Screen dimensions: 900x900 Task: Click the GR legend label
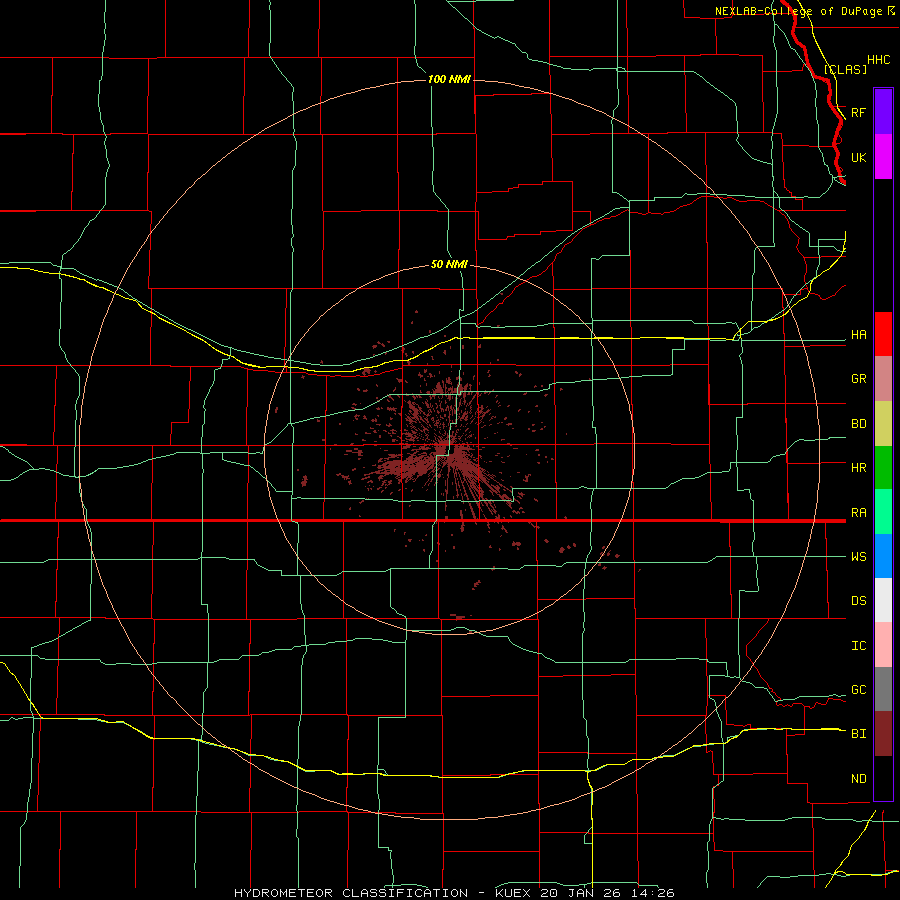[858, 379]
